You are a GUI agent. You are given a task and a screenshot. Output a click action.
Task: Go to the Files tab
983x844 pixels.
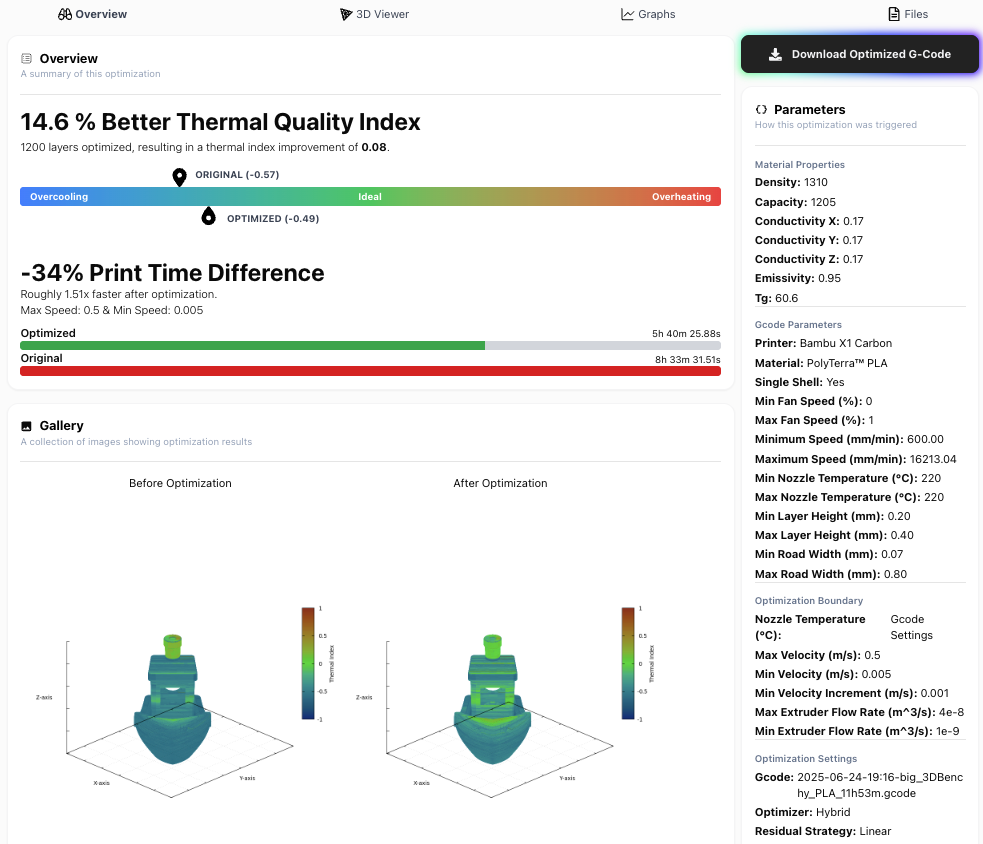click(x=908, y=14)
